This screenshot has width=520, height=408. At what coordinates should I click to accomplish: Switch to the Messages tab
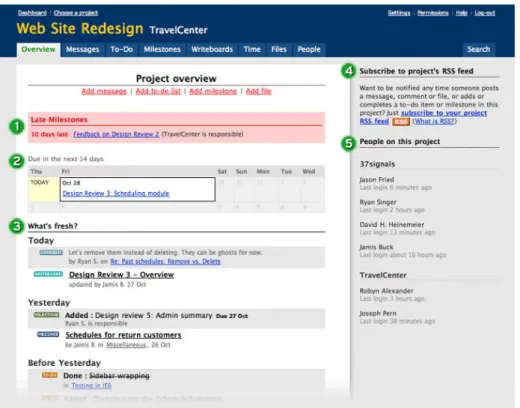coord(83,50)
